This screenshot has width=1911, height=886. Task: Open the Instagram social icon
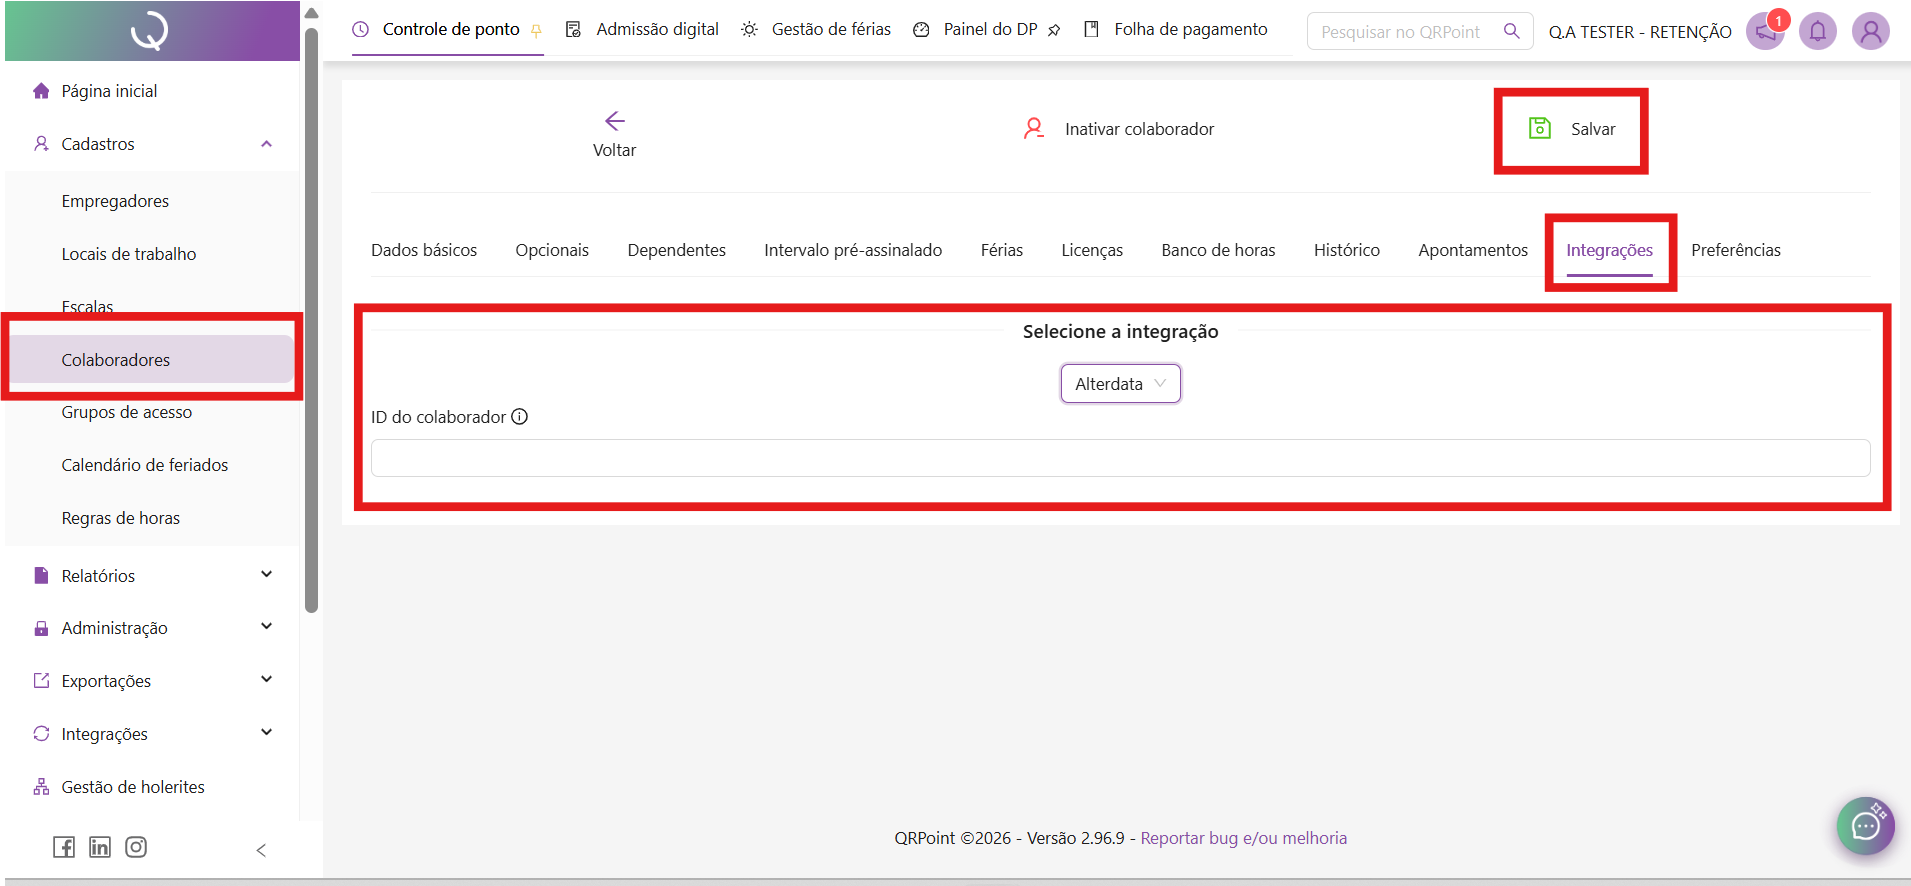pos(136,847)
